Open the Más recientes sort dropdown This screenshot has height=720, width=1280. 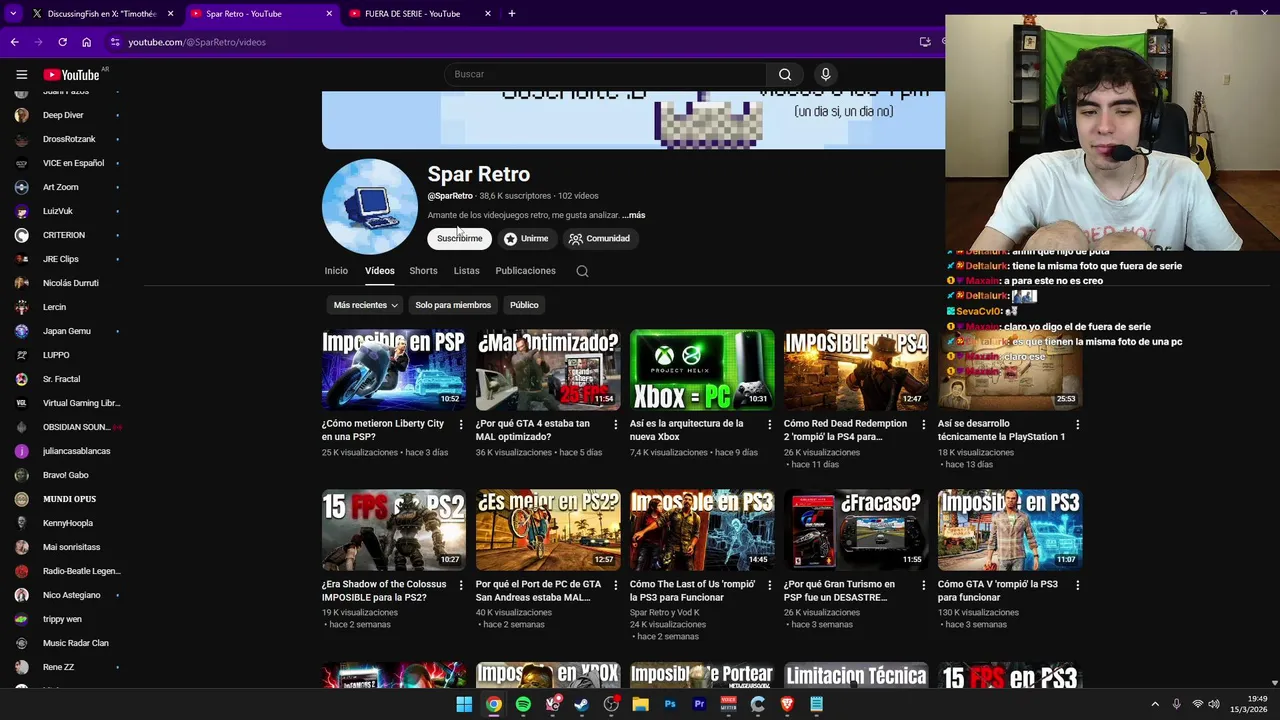[365, 305]
